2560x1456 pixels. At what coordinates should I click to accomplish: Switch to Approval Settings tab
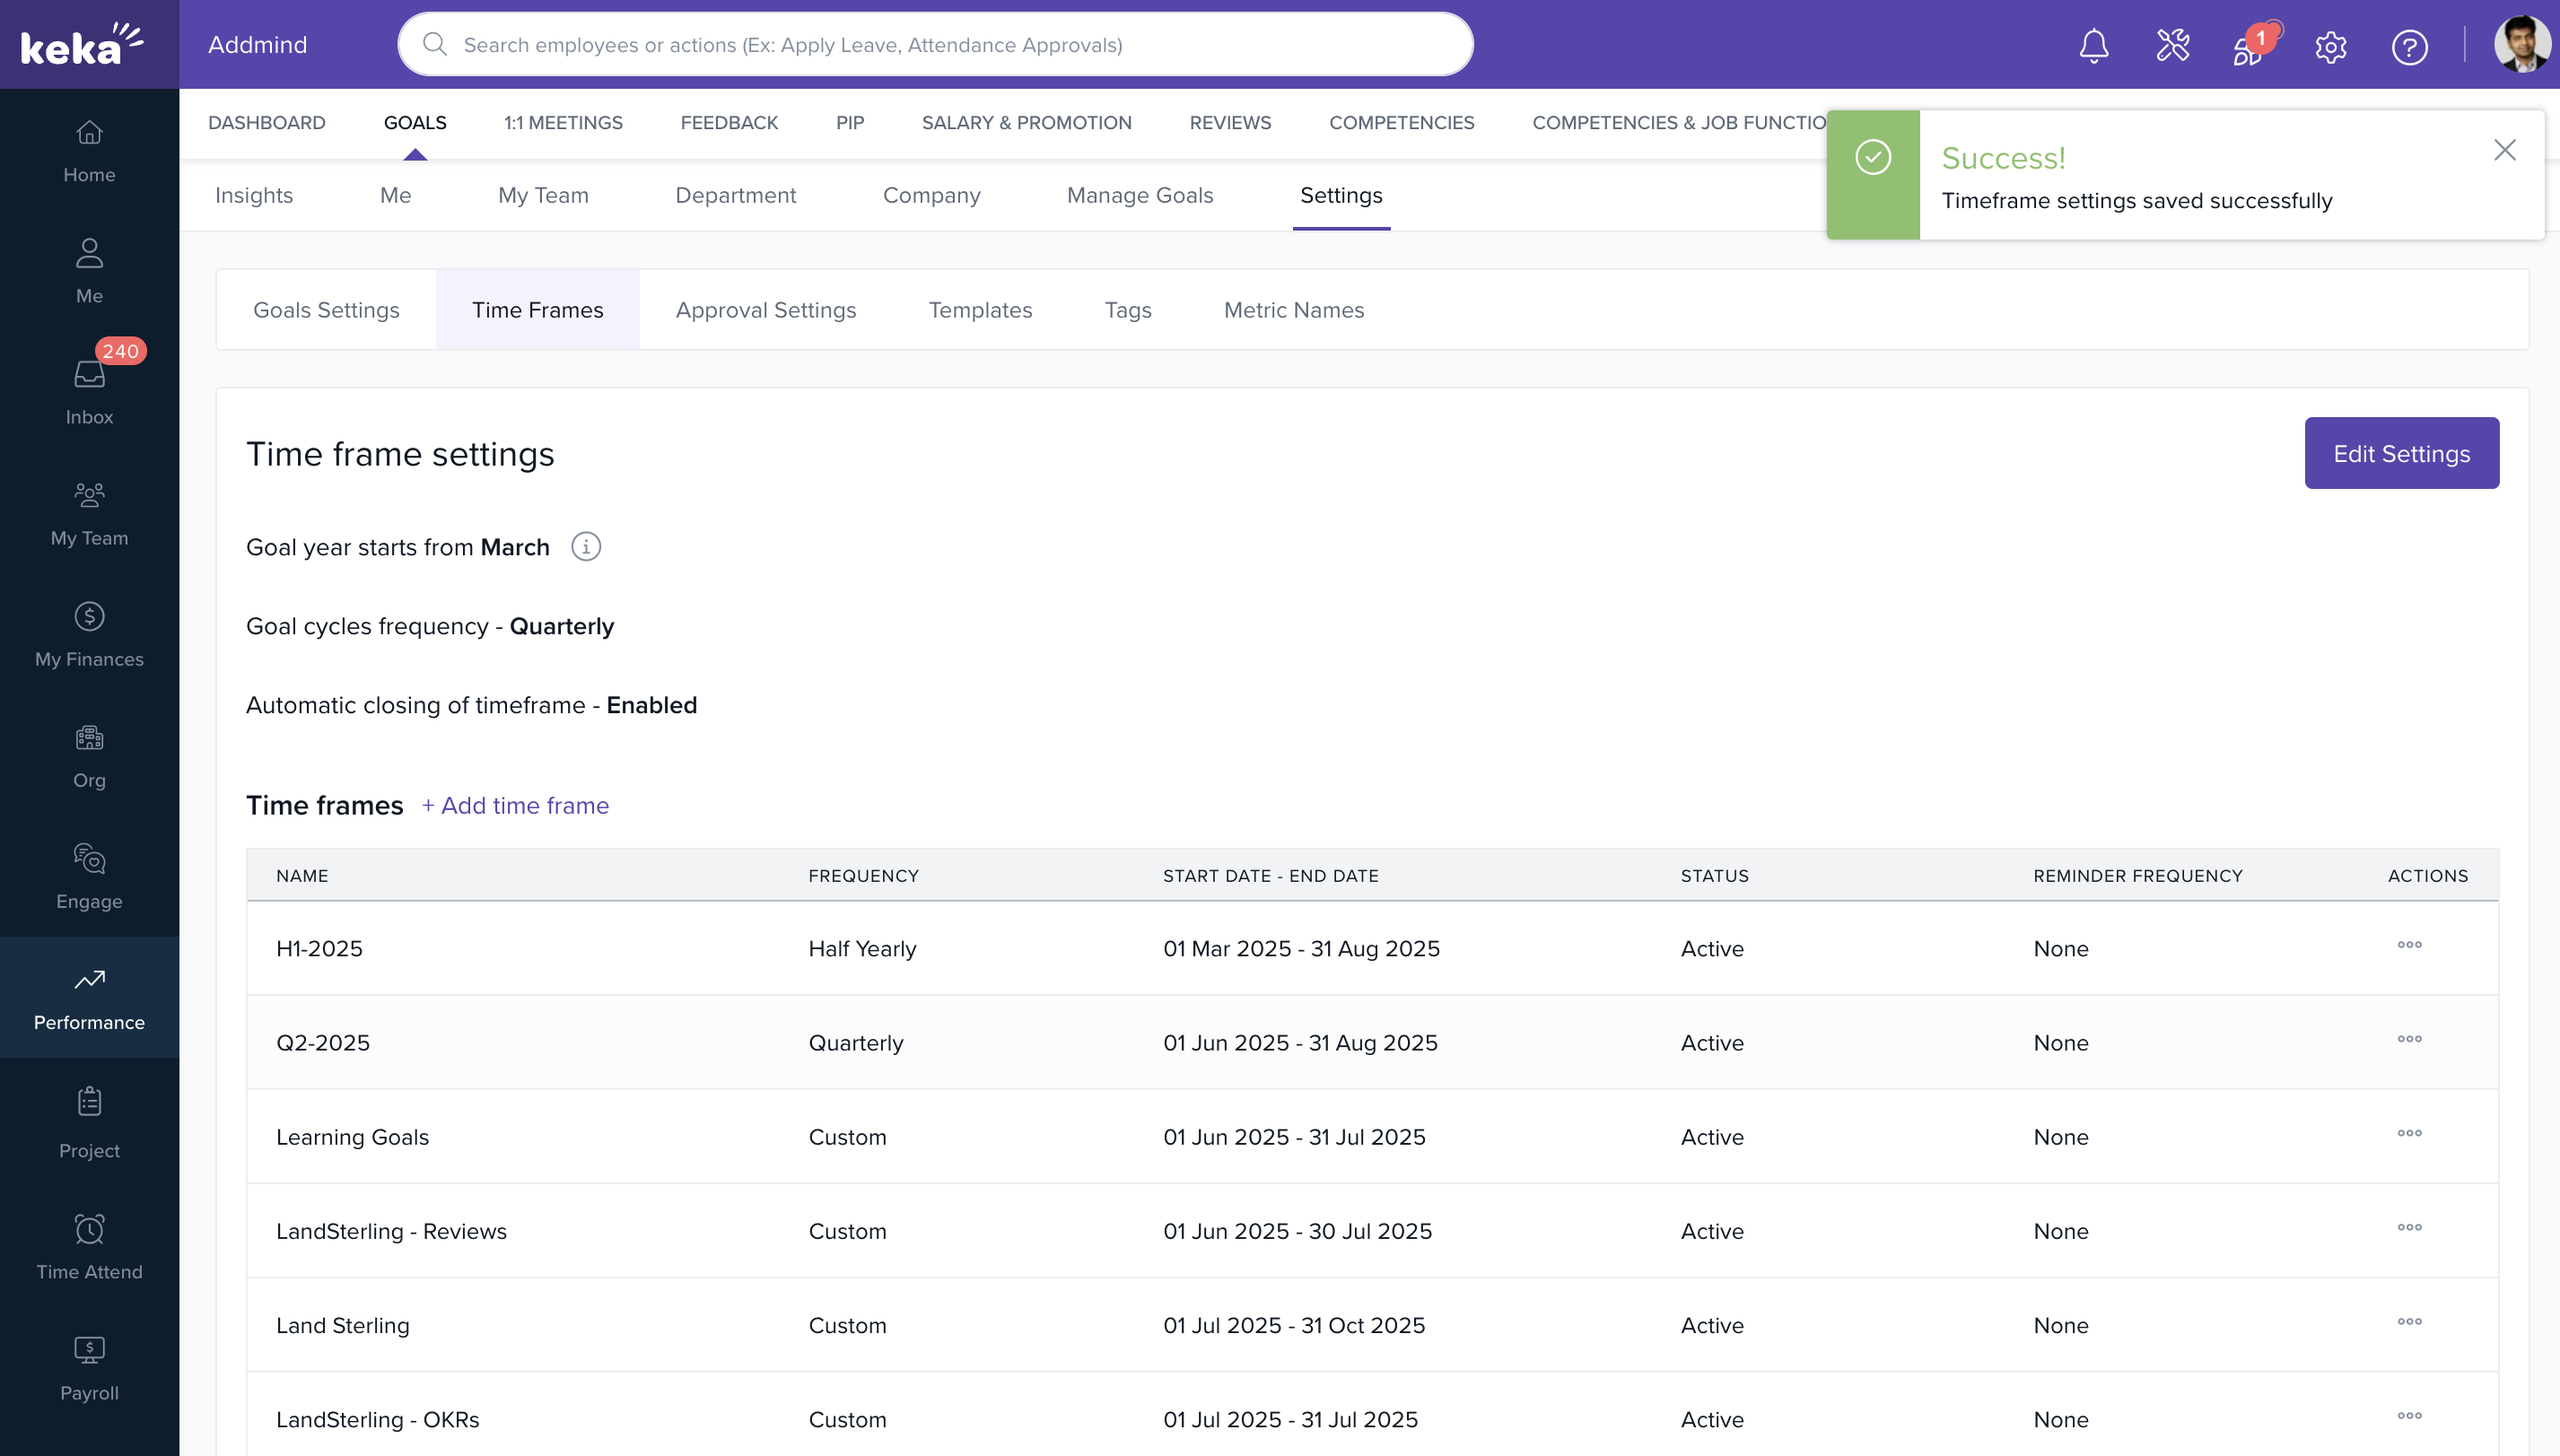pos(765,310)
